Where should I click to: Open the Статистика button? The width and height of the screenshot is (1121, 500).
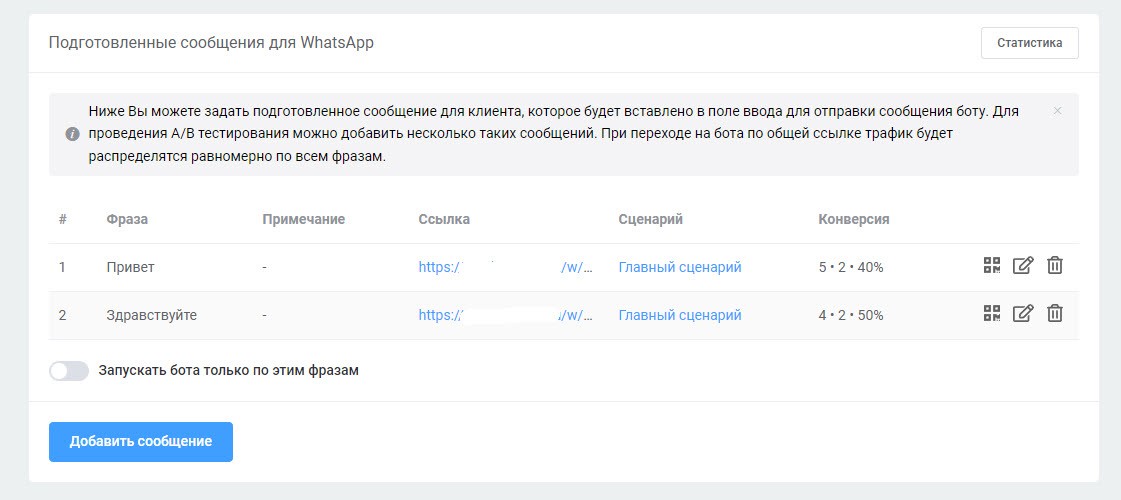click(1029, 43)
